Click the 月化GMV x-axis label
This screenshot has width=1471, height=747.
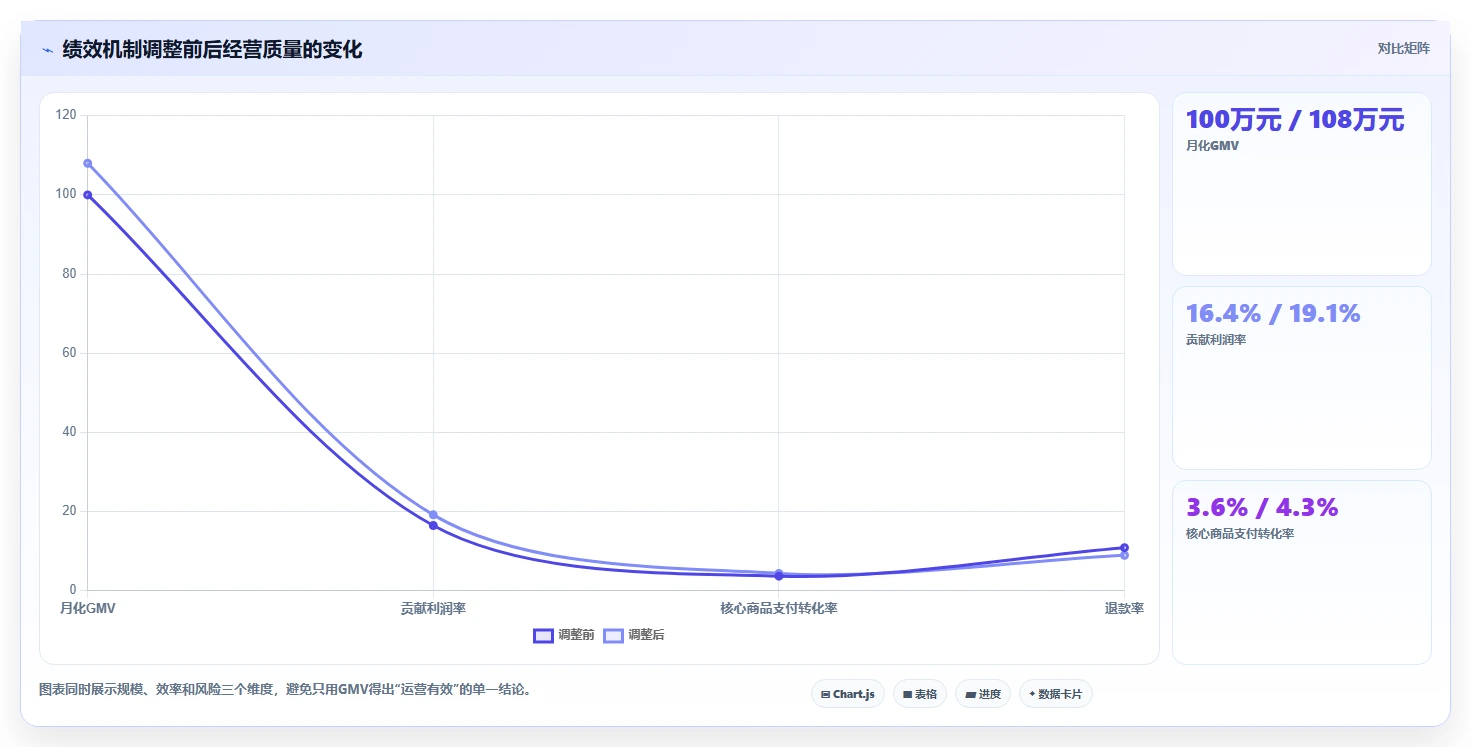click(x=88, y=608)
